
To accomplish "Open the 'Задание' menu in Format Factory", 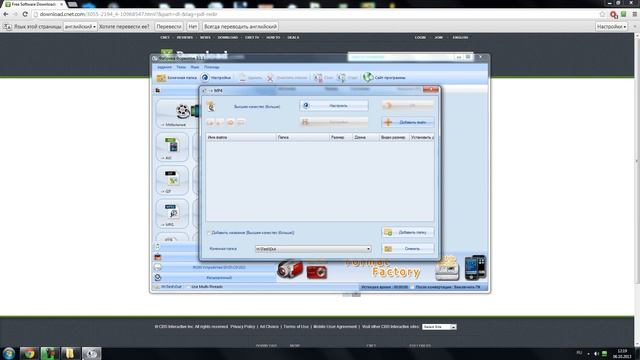I will coord(164,67).
